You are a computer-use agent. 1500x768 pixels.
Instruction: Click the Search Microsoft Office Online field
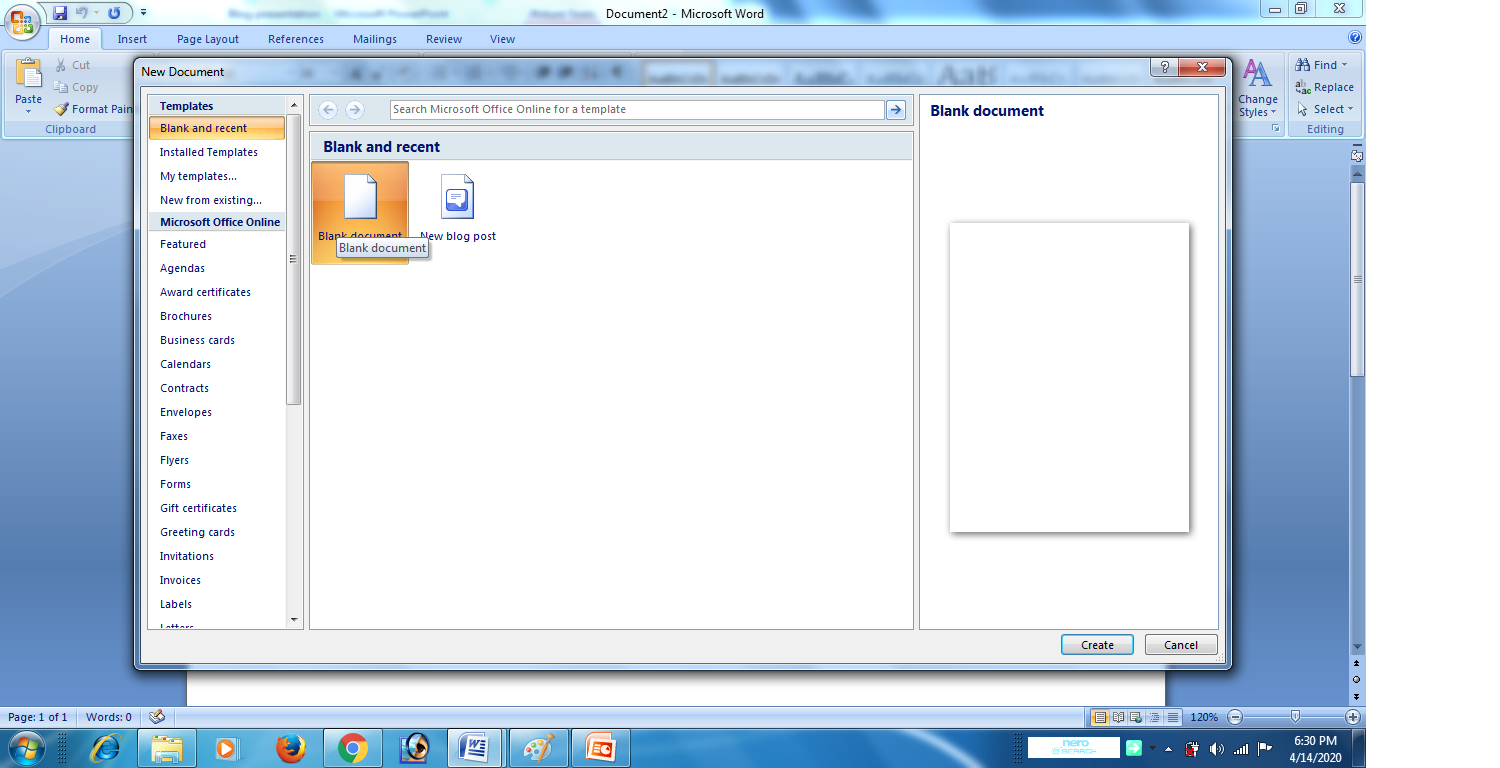tap(637, 109)
